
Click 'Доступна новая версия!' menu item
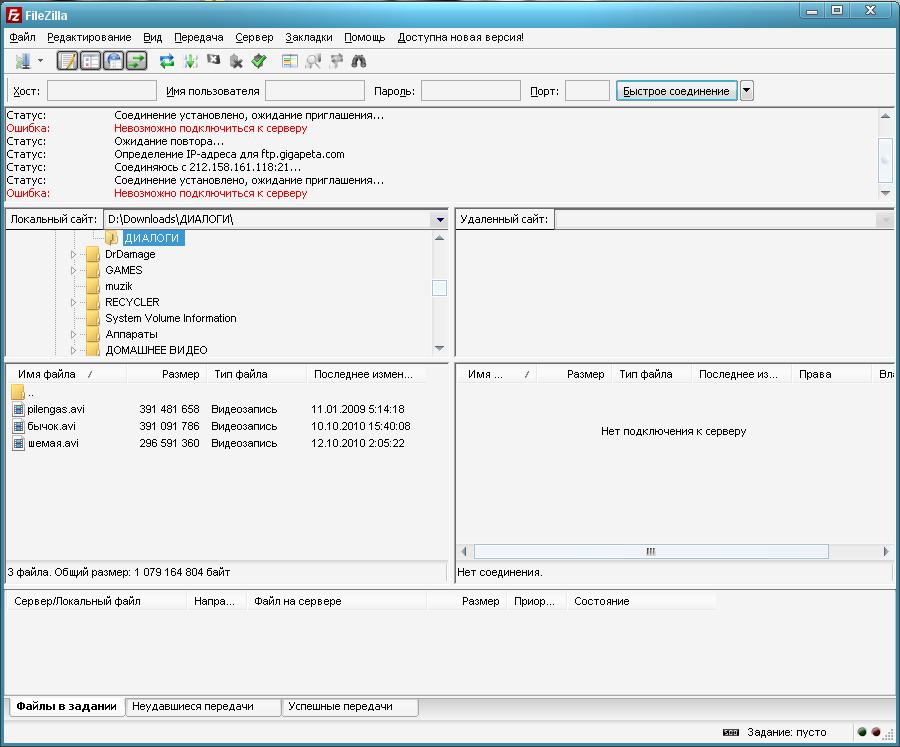[x=460, y=37]
